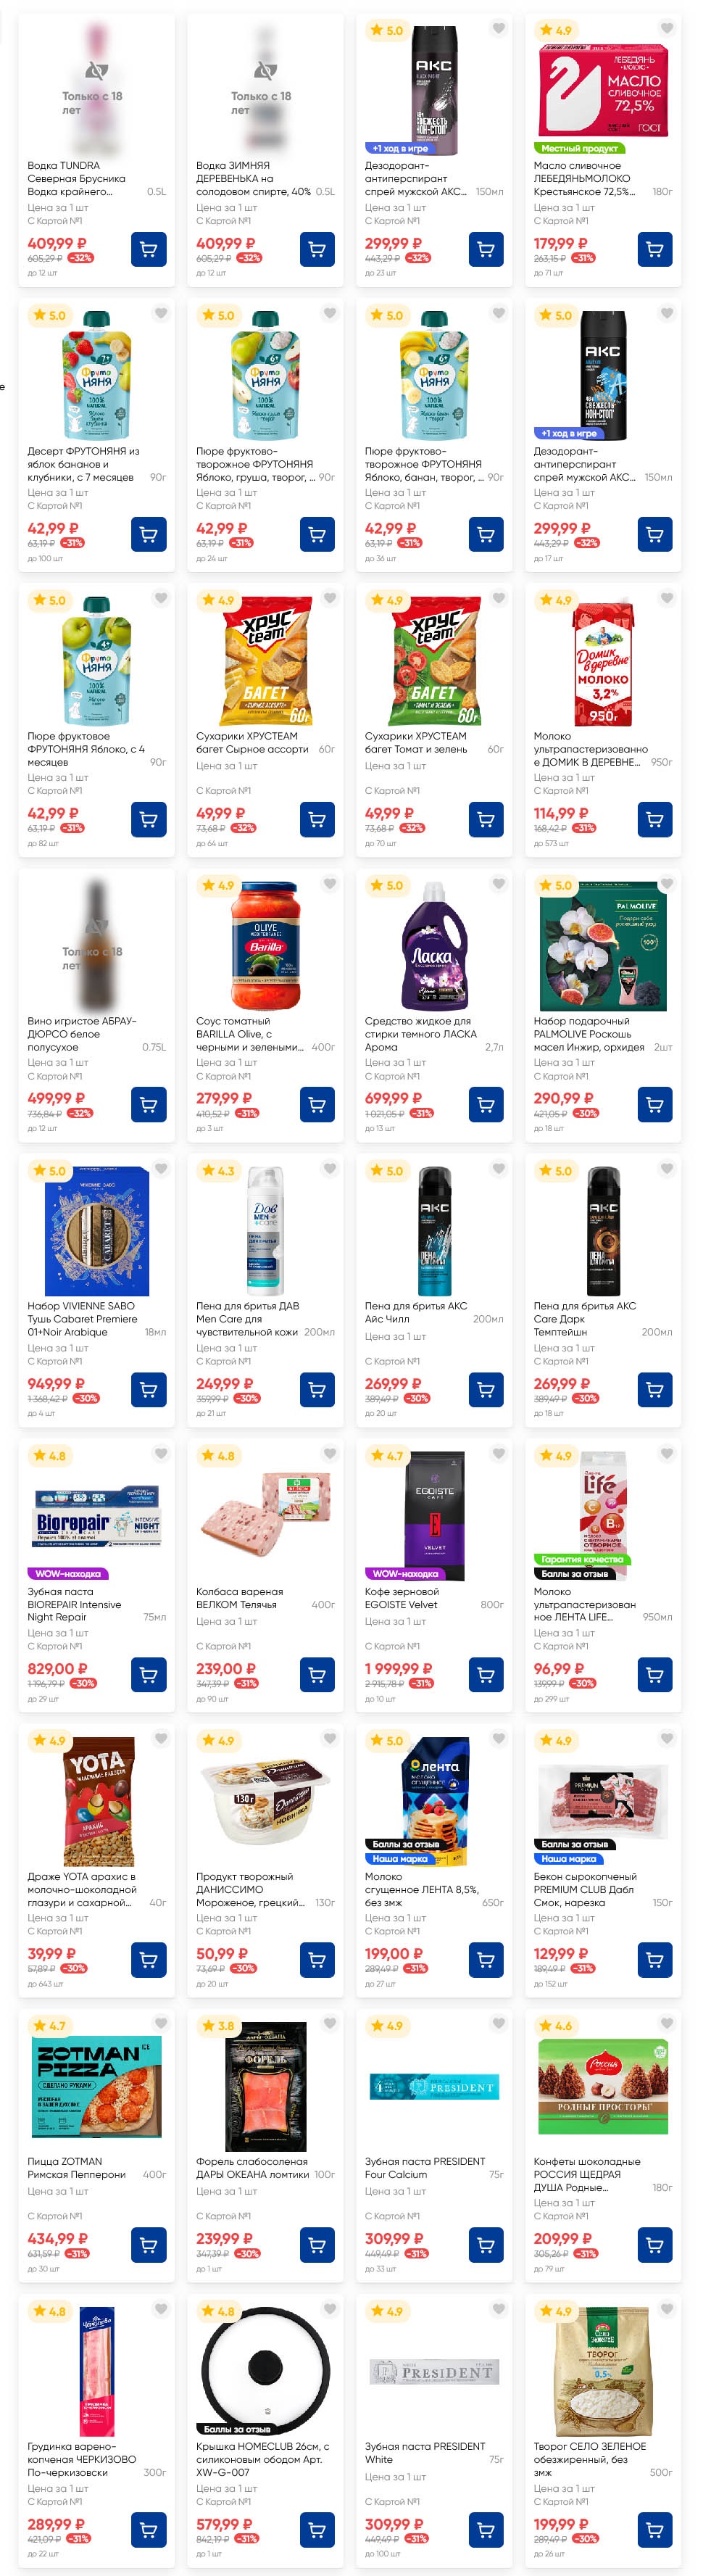Click WOW-находка badge on EGOISTE coffee

coord(406,1573)
